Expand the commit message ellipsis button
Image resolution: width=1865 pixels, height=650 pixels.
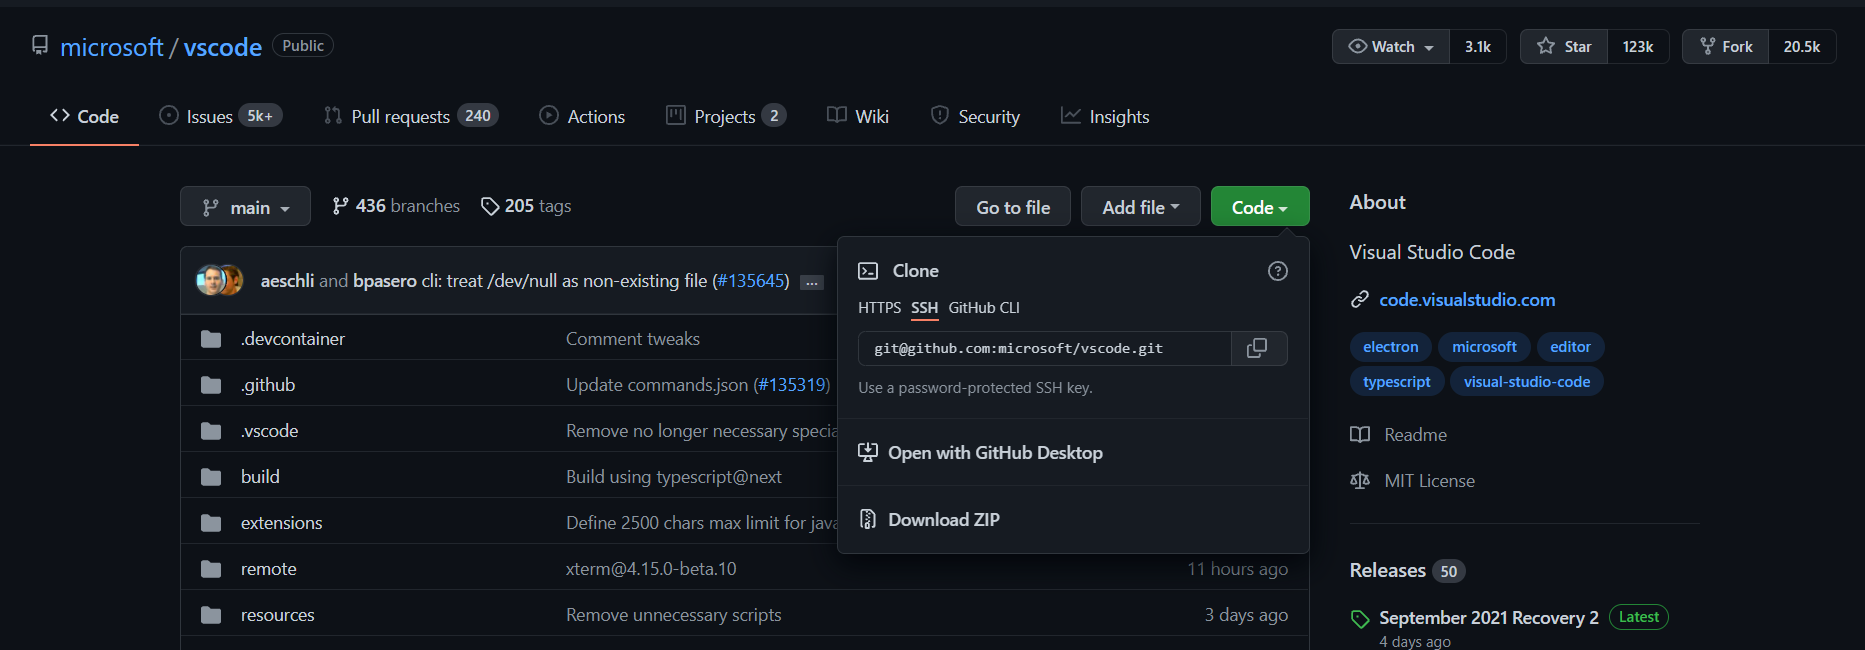tap(812, 283)
